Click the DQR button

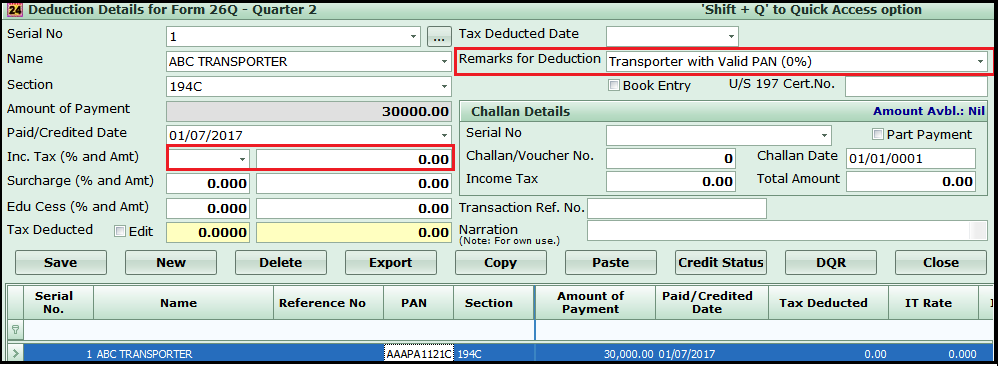(x=831, y=262)
